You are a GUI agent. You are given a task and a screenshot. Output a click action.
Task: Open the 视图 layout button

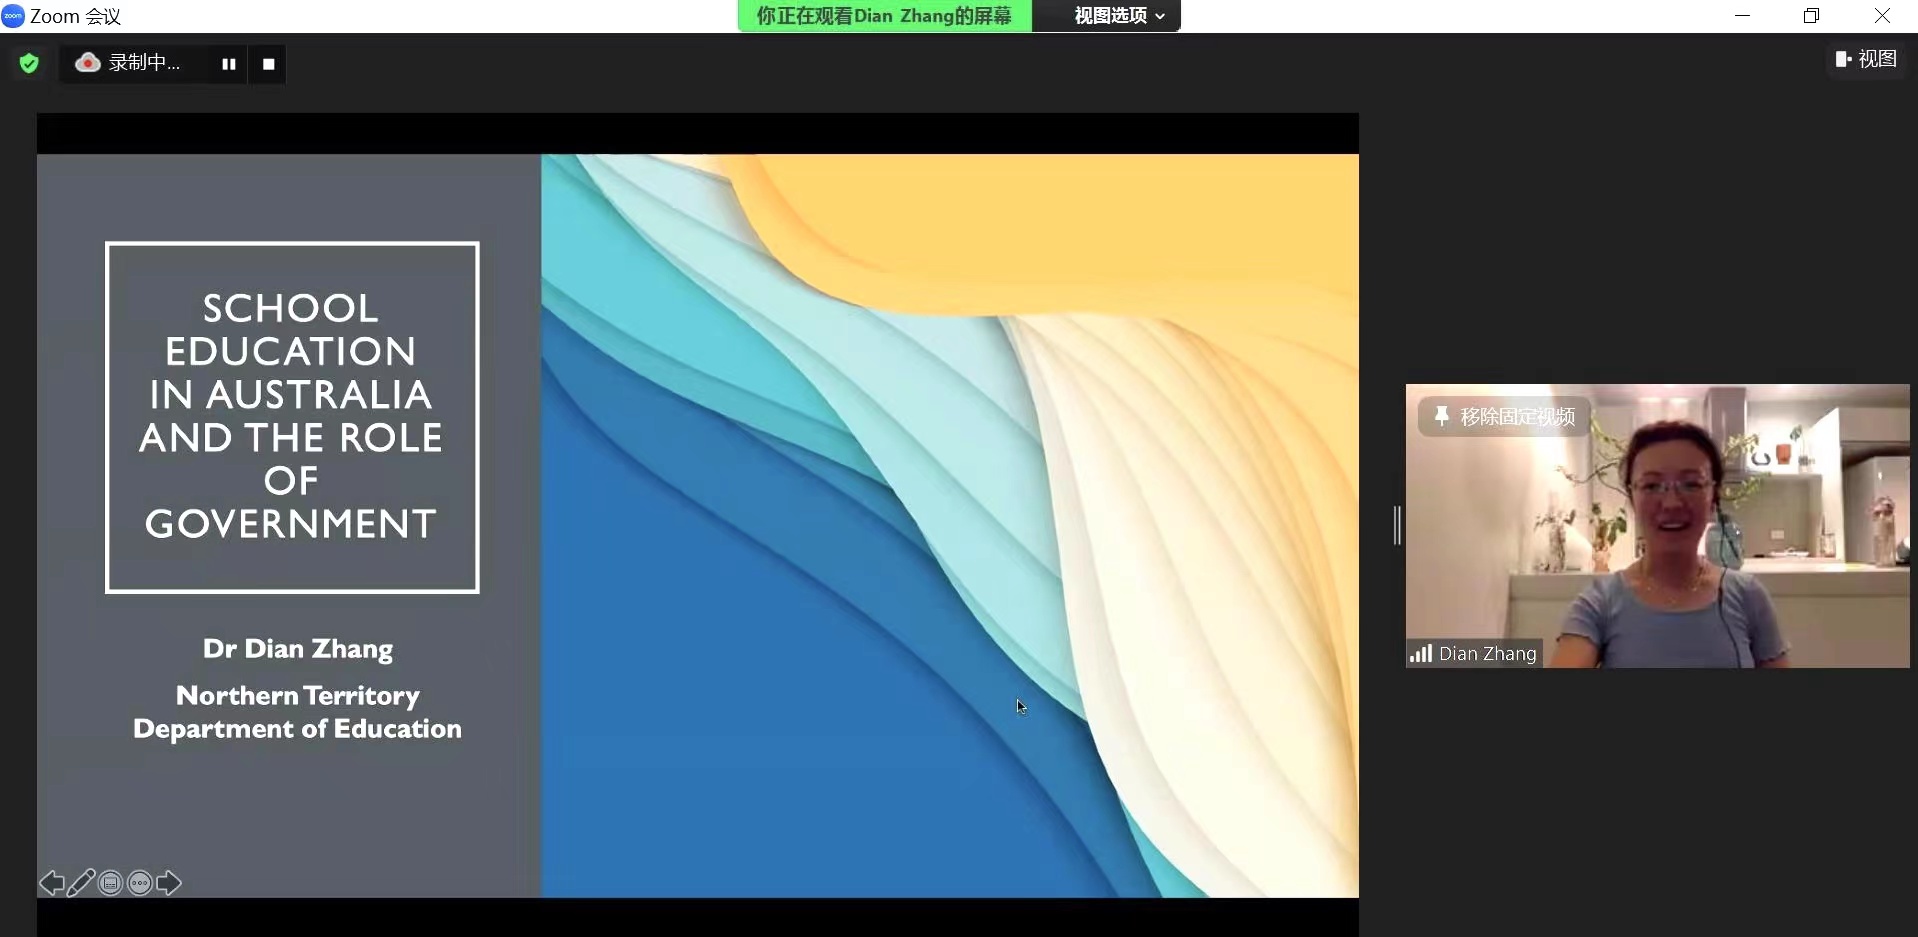click(1866, 59)
